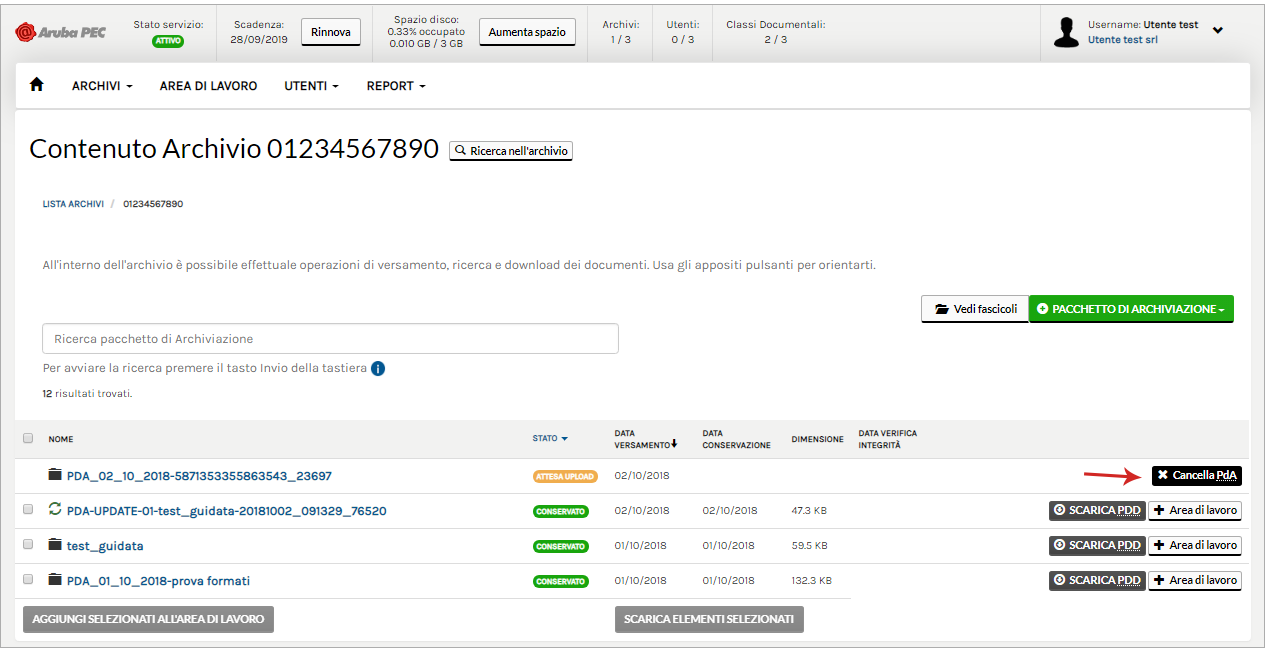Click folder icon of PDA_01_10_2018-prova formati
This screenshot has width=1265, height=653.
tap(55, 580)
